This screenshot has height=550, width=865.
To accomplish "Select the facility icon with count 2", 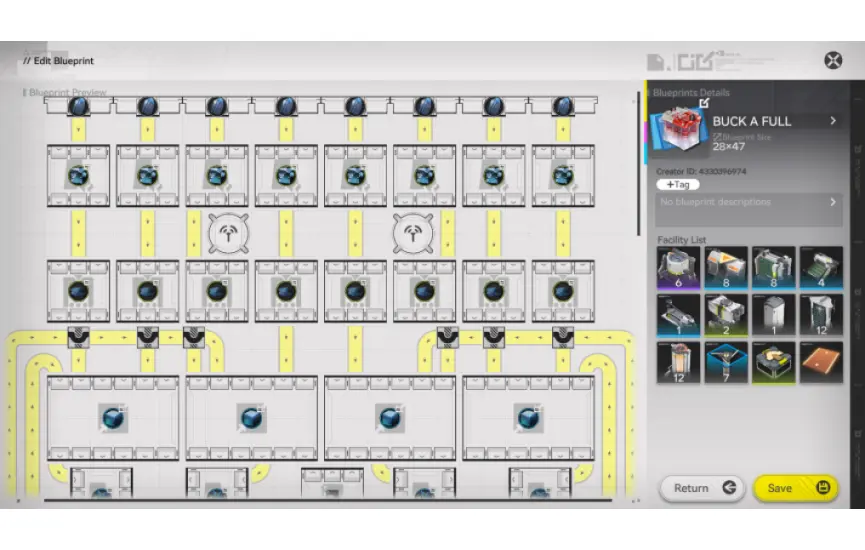I will (725, 315).
